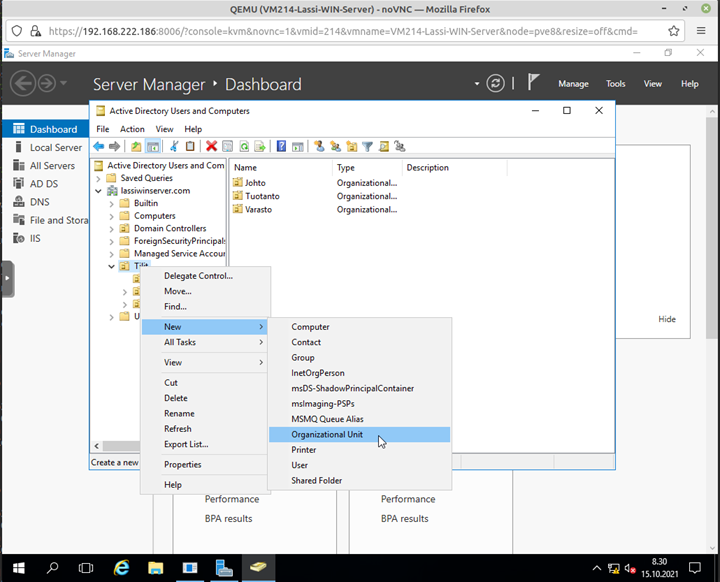Click the Copy clipboard toolbar icon

tap(190, 147)
